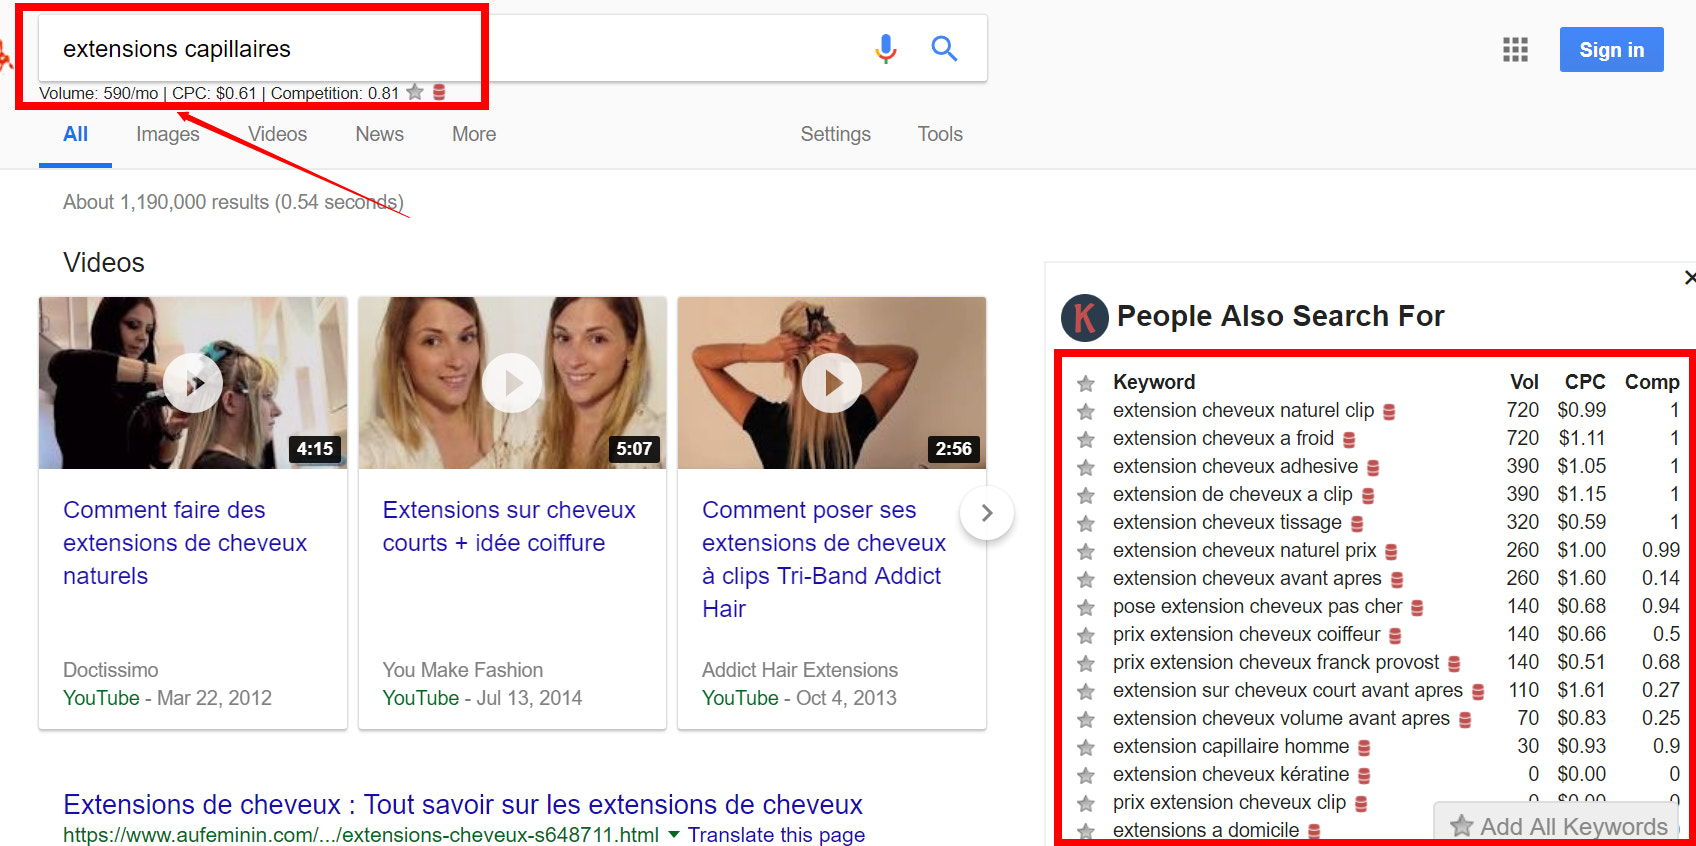Star 'extension cheveux adhesive' keyword

(x=1085, y=467)
